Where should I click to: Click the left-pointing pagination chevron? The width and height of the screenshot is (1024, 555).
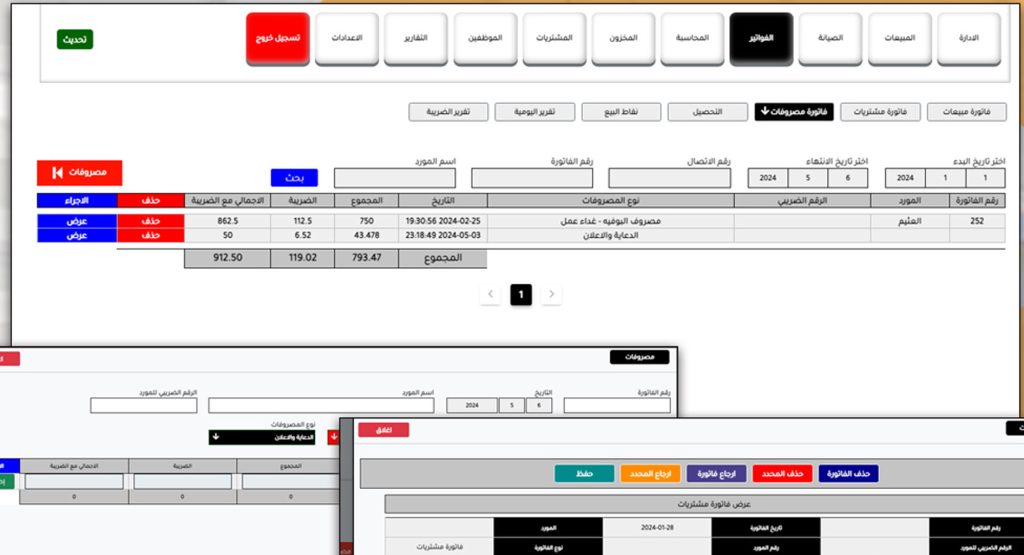tap(490, 294)
